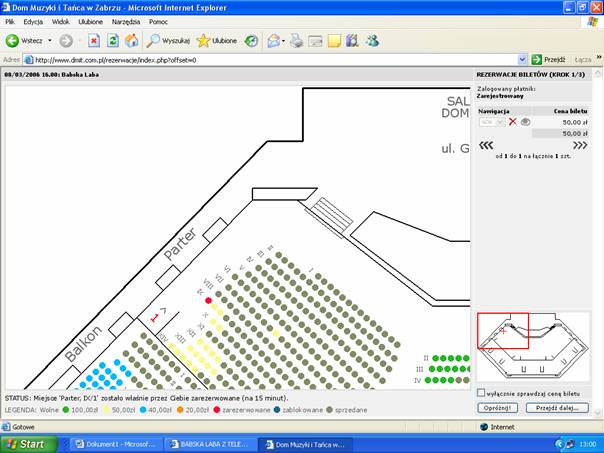Toggle 'wyłącznie sprawdzaj cenę biletu' checkbox
Screen dimensions: 604x453
(482, 393)
